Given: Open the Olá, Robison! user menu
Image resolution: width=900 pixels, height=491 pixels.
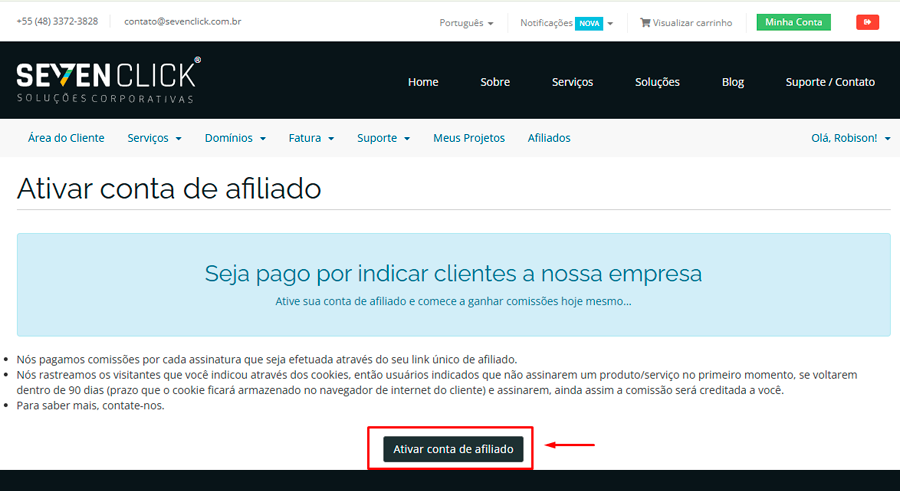Looking at the screenshot, I should (850, 138).
